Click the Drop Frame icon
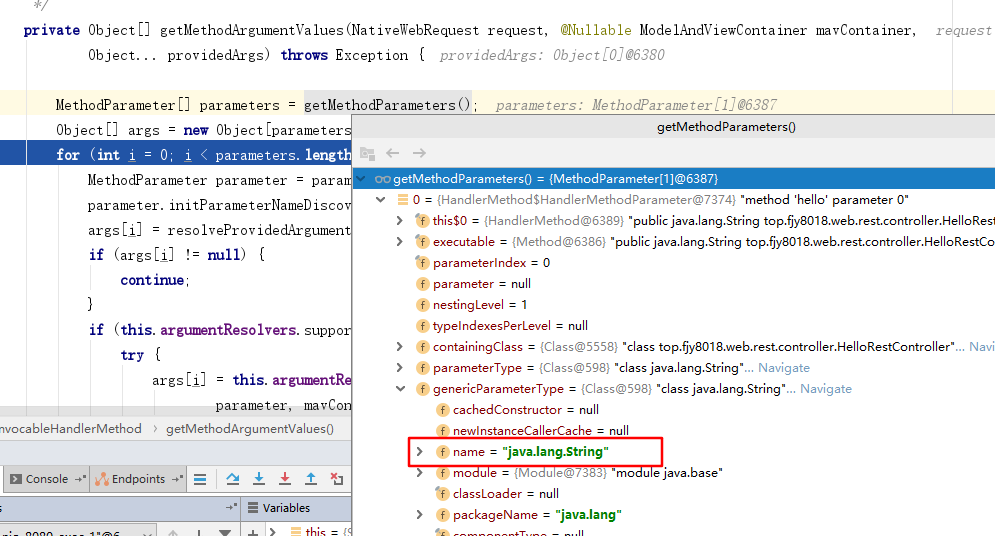This screenshot has height=536, width=995. point(337,479)
